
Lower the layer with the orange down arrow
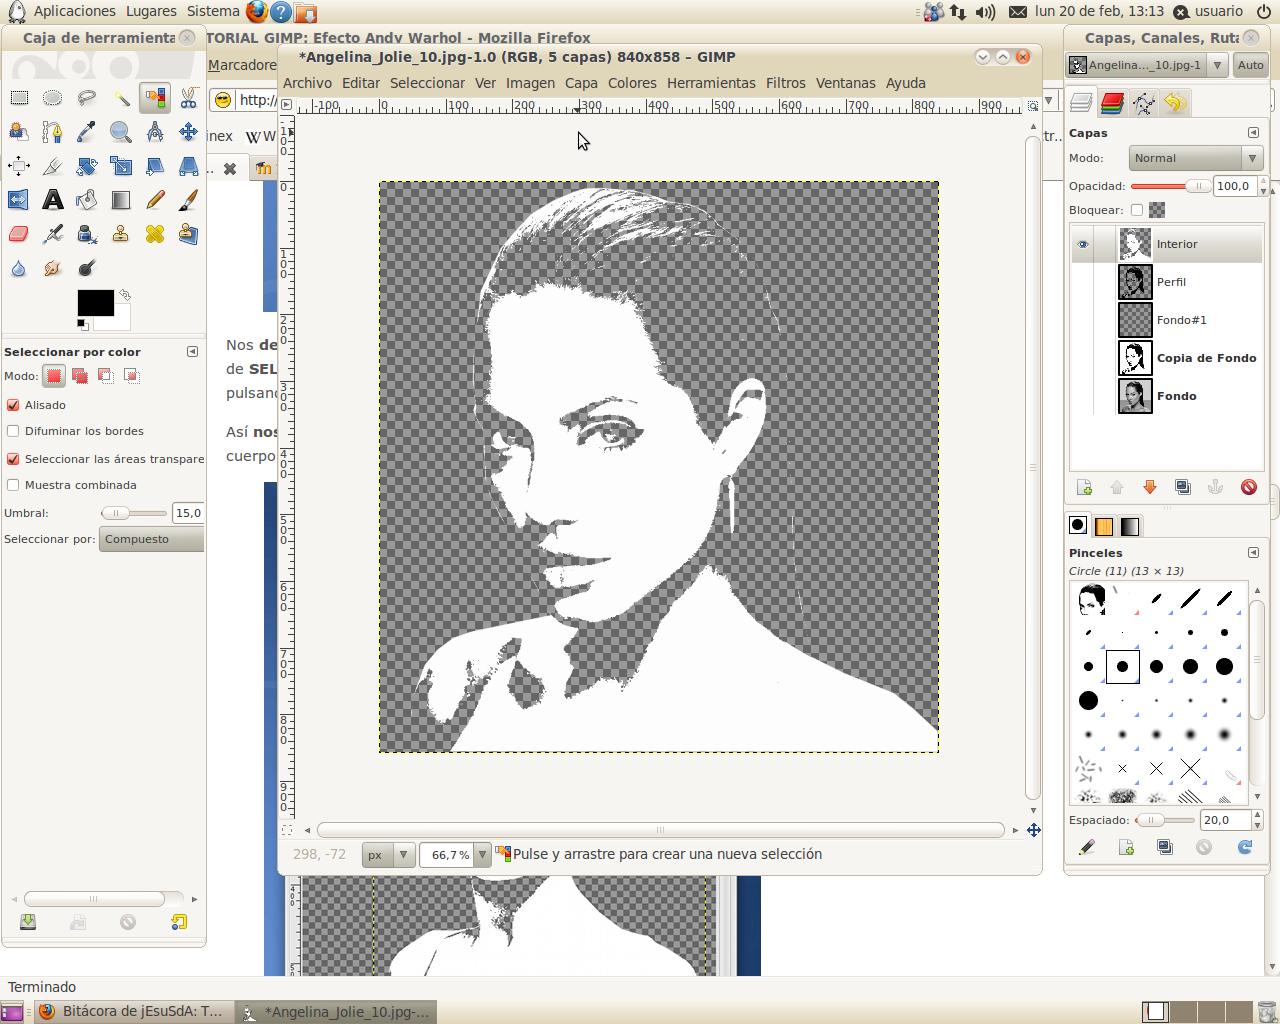tap(1150, 487)
